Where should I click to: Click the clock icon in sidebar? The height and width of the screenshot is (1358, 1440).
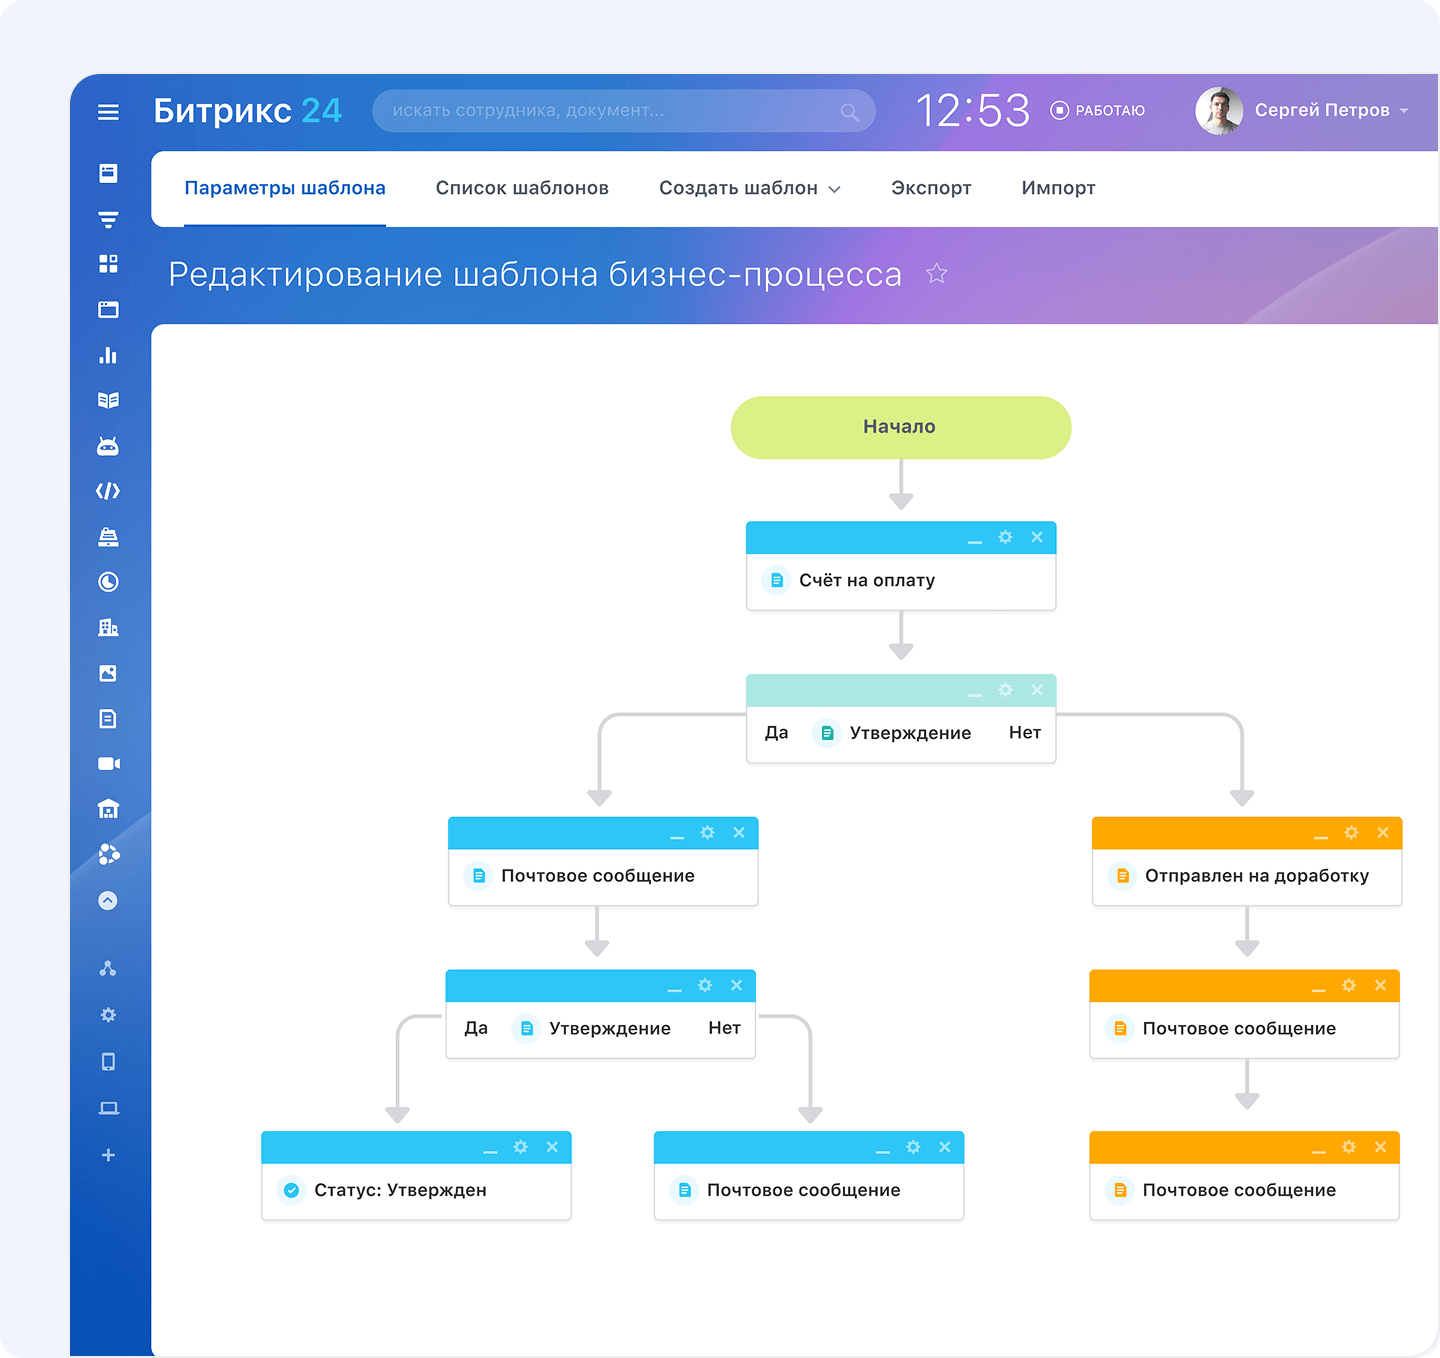pos(108,582)
